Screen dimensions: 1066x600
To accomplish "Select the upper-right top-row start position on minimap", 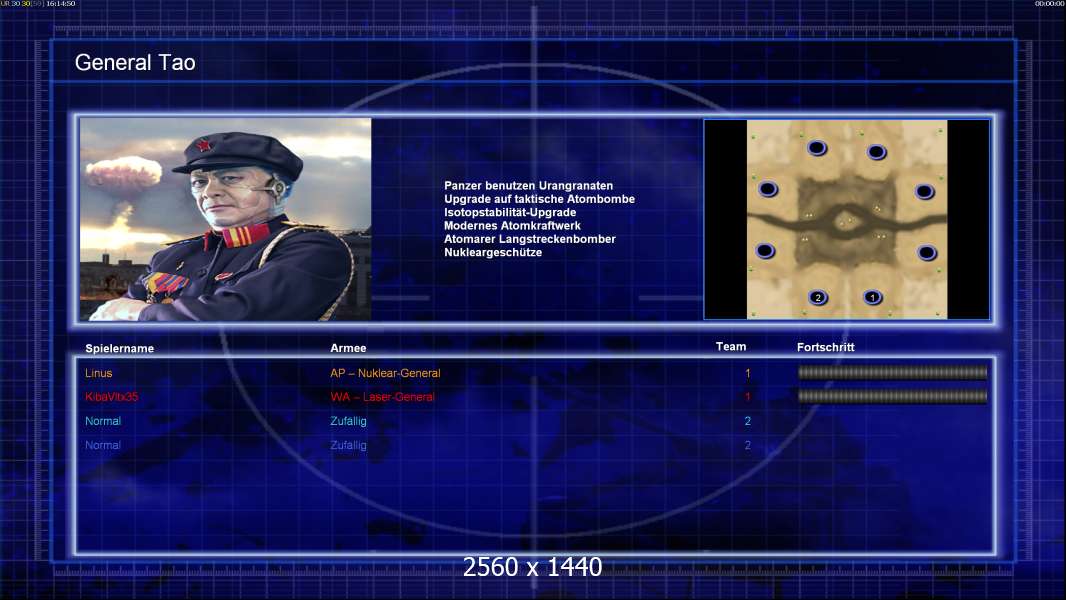I will [876, 152].
